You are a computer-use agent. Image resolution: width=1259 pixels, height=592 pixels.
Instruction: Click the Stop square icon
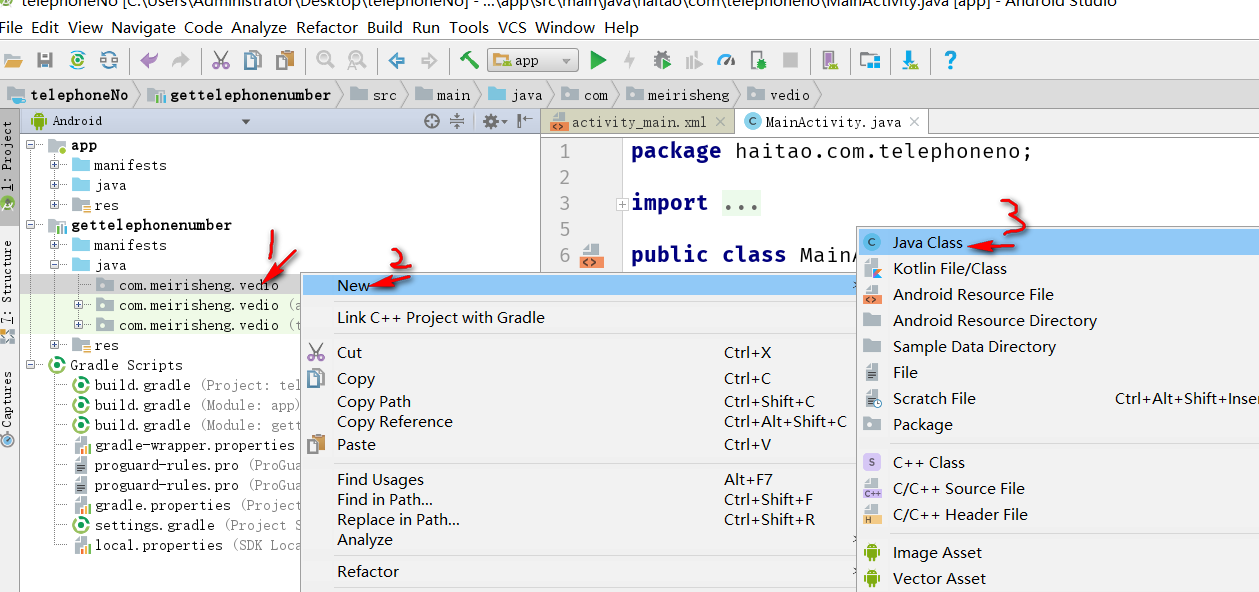click(x=790, y=61)
